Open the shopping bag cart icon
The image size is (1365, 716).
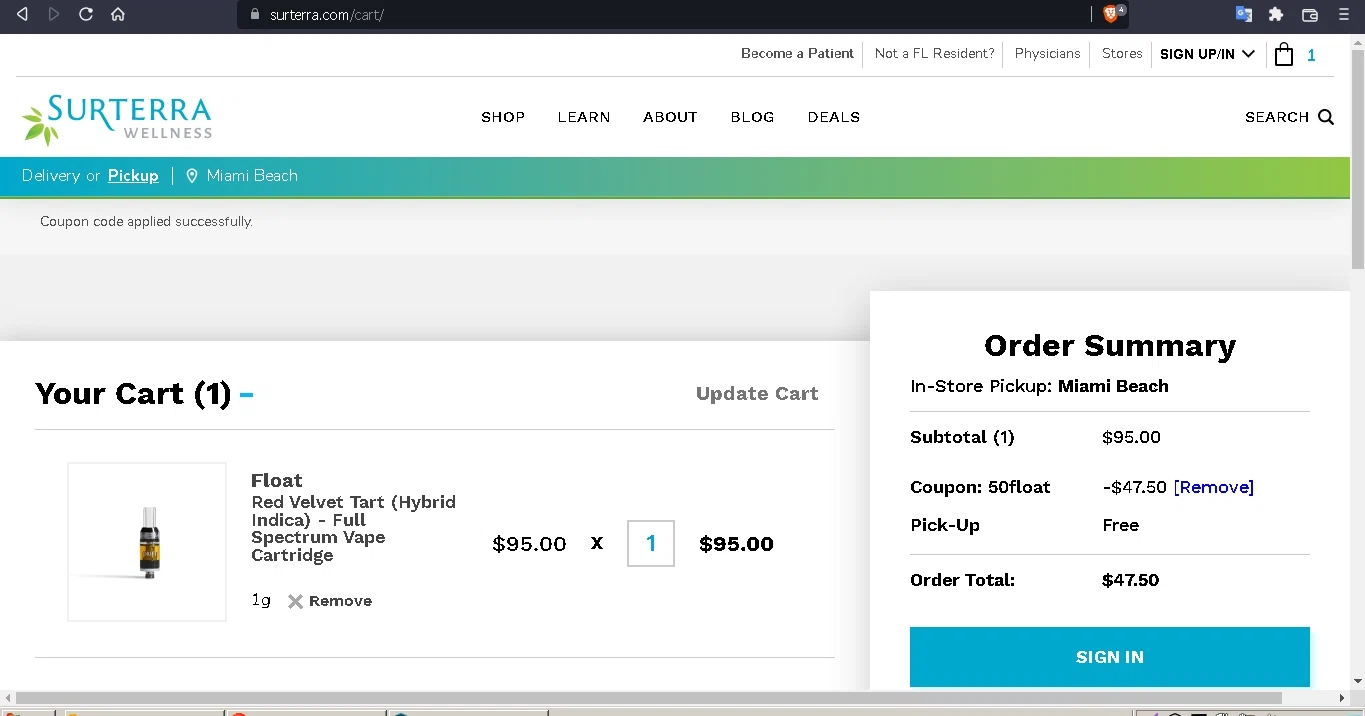pos(1284,54)
